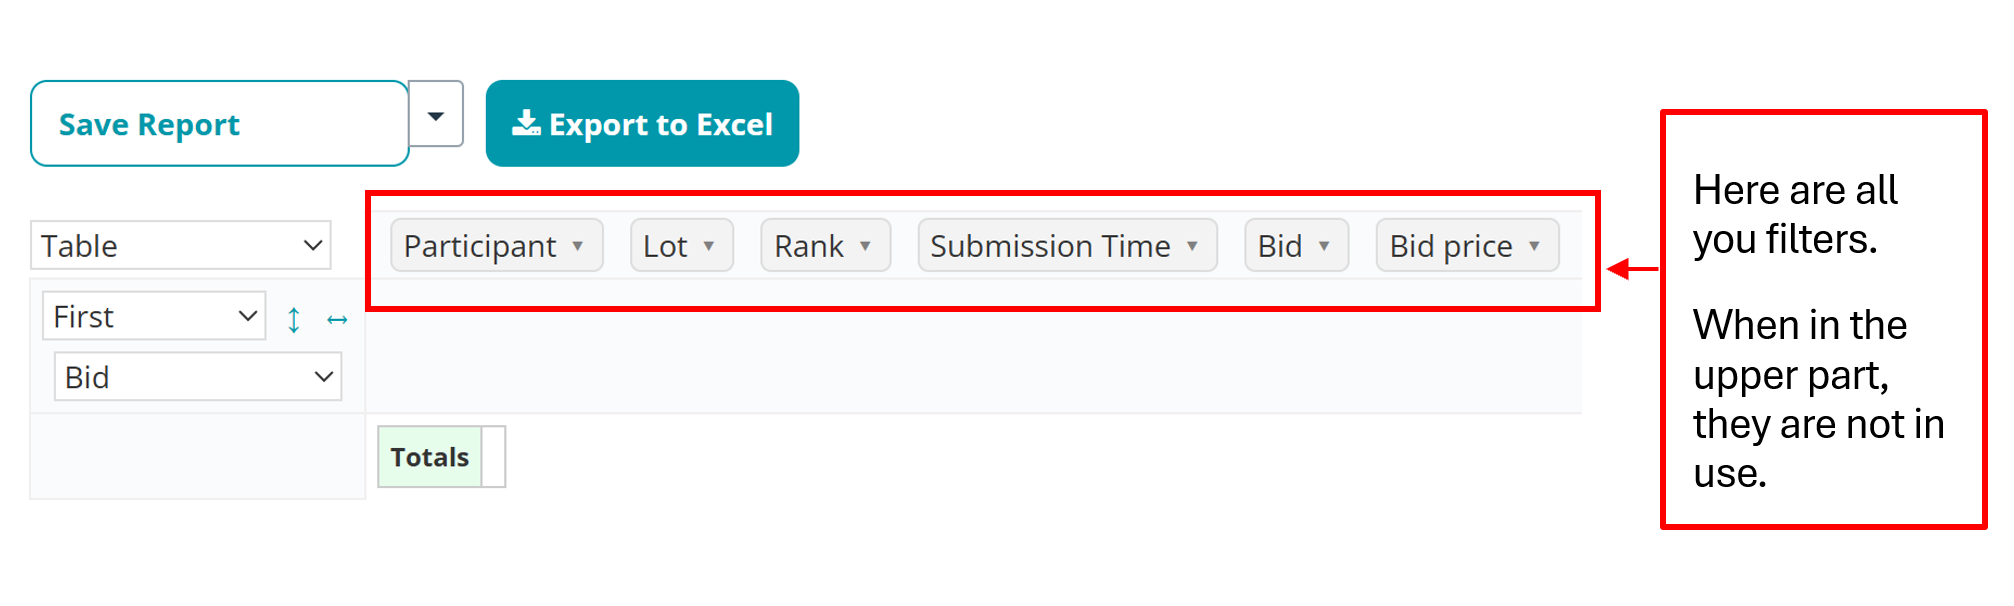
Task: Click the vertical sort arrow icon
Action: (x=293, y=320)
